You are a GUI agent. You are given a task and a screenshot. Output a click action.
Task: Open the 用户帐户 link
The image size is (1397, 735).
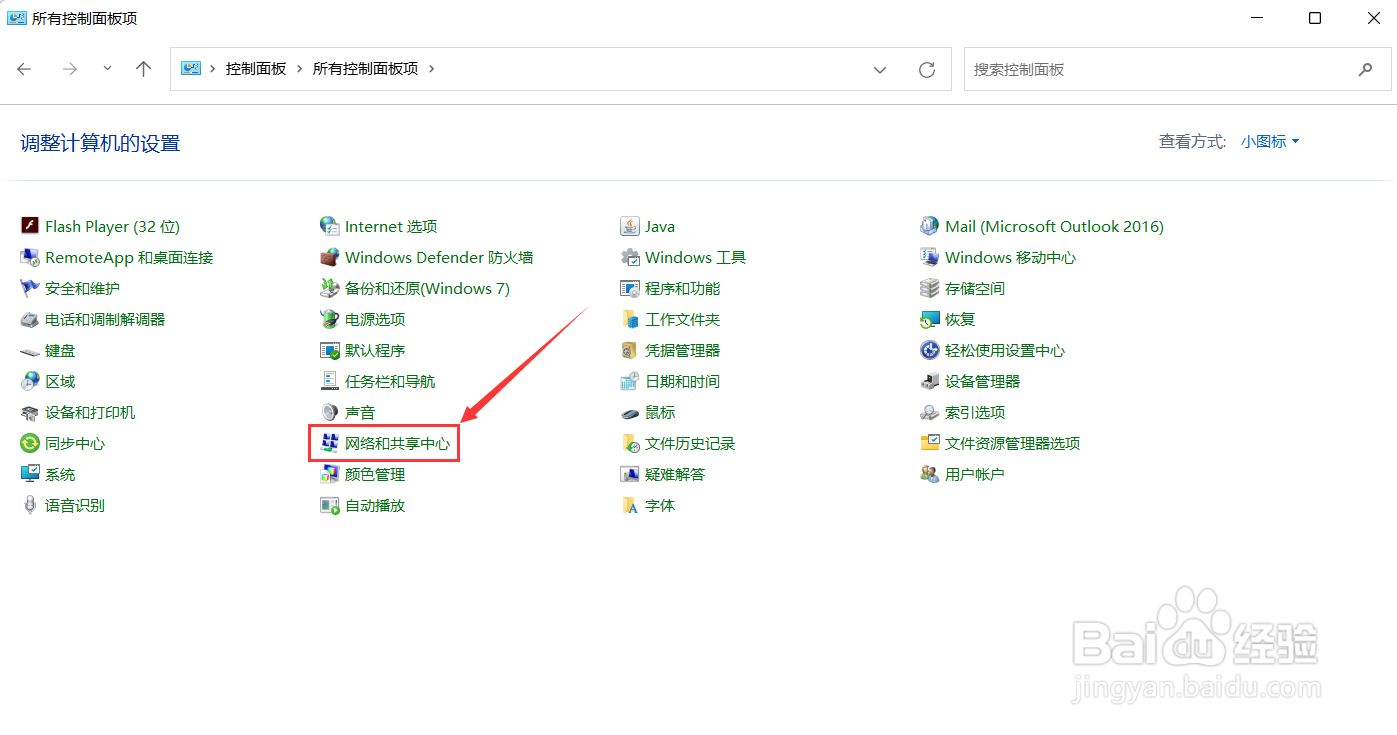click(x=975, y=475)
